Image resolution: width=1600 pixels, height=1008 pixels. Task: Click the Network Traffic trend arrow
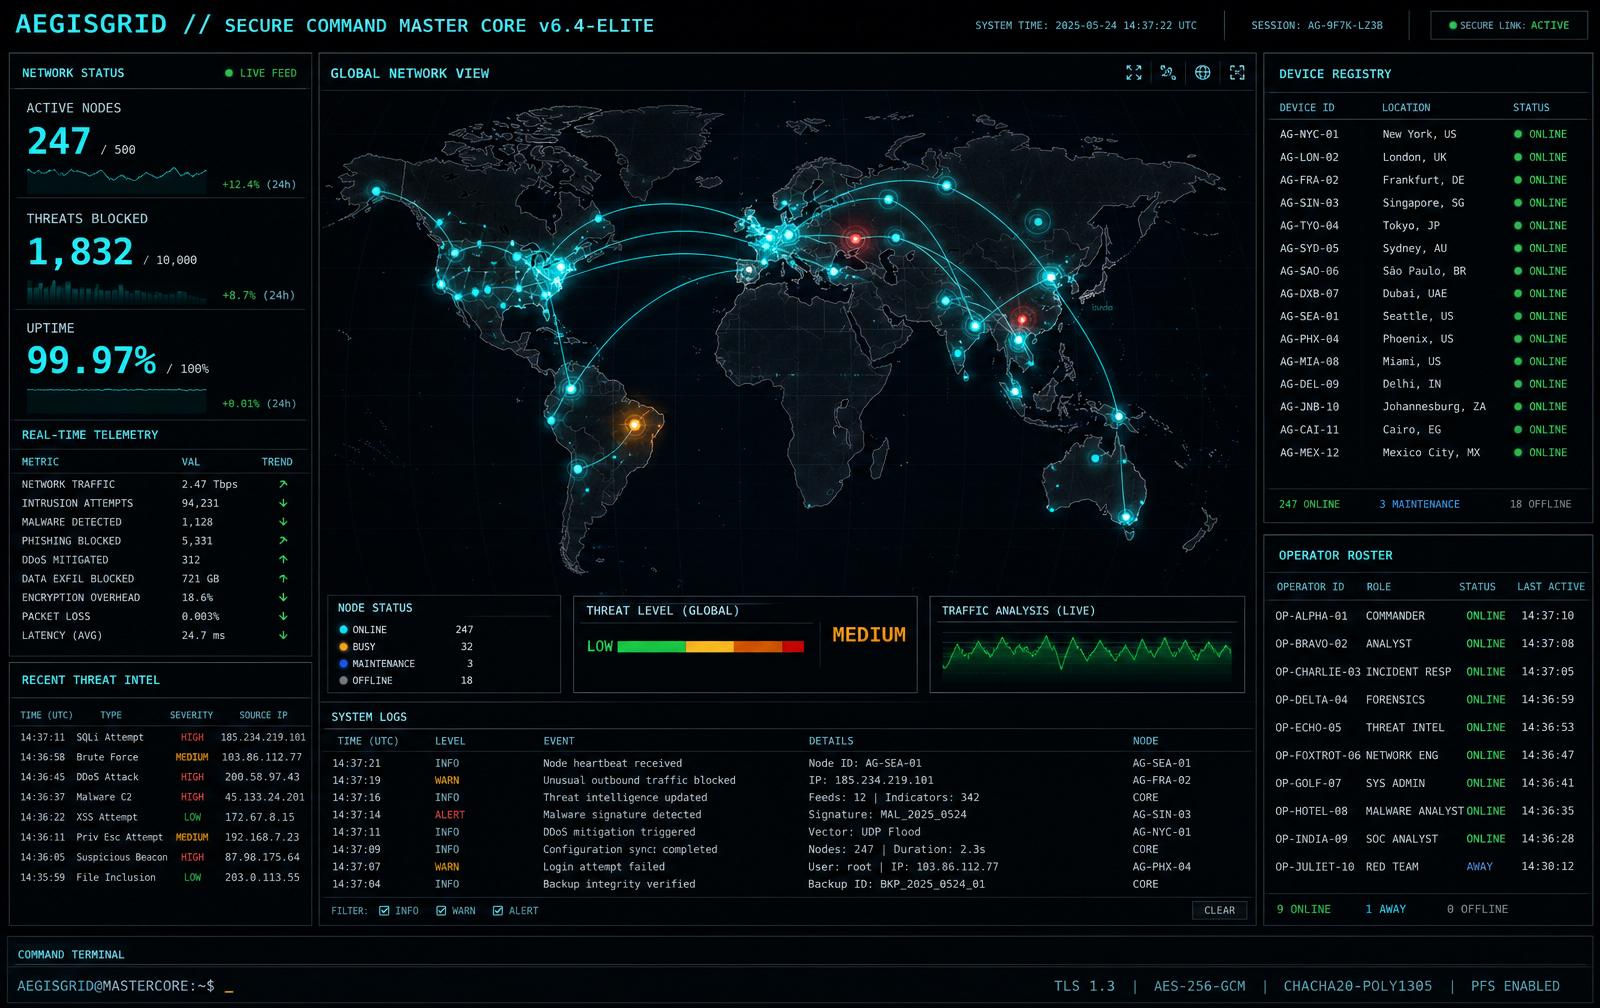tap(283, 484)
